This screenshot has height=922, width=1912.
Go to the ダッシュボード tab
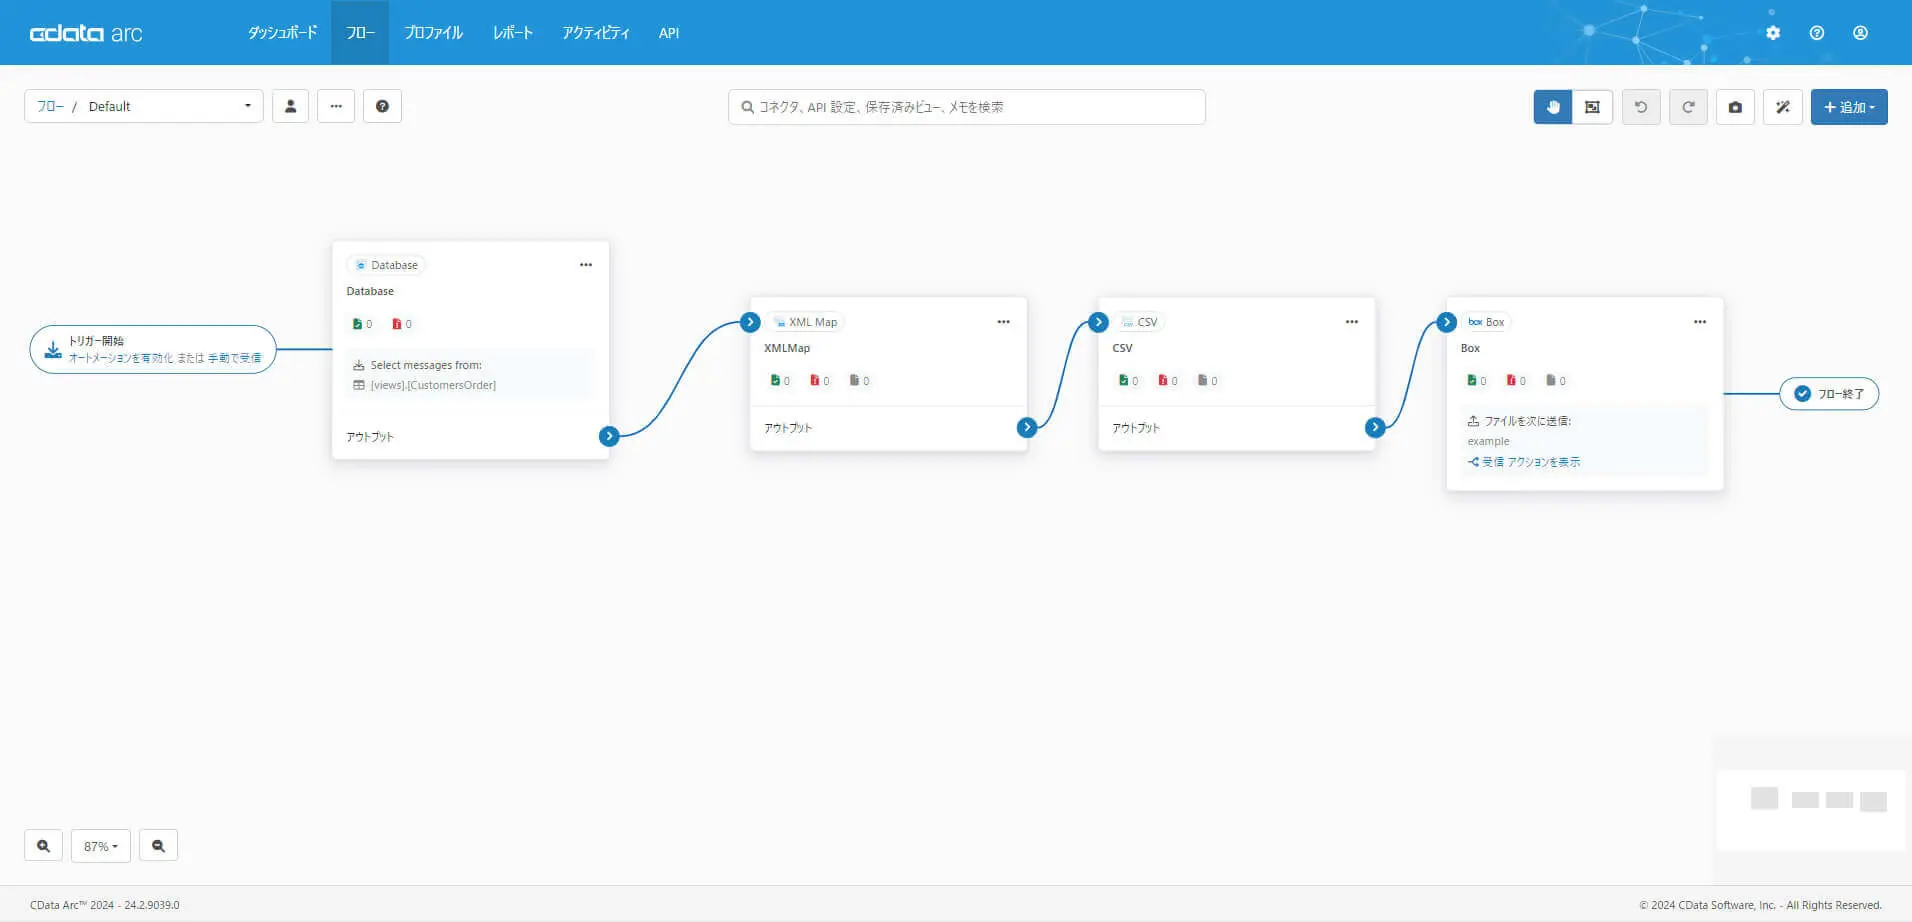pos(282,33)
